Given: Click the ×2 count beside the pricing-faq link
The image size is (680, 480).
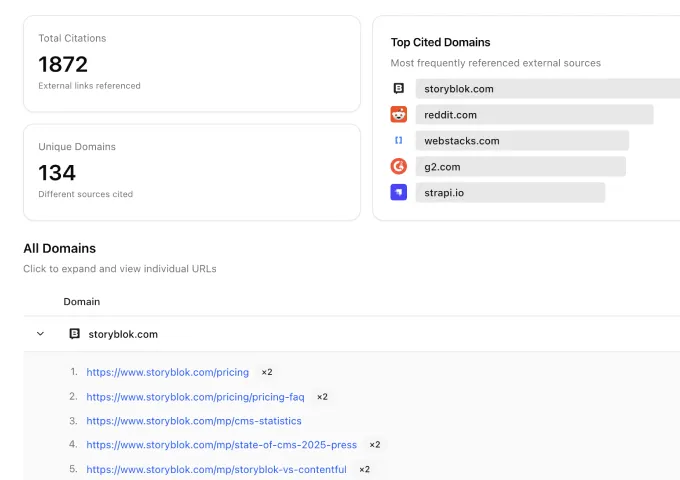Looking at the screenshot, I should click(x=322, y=397).
